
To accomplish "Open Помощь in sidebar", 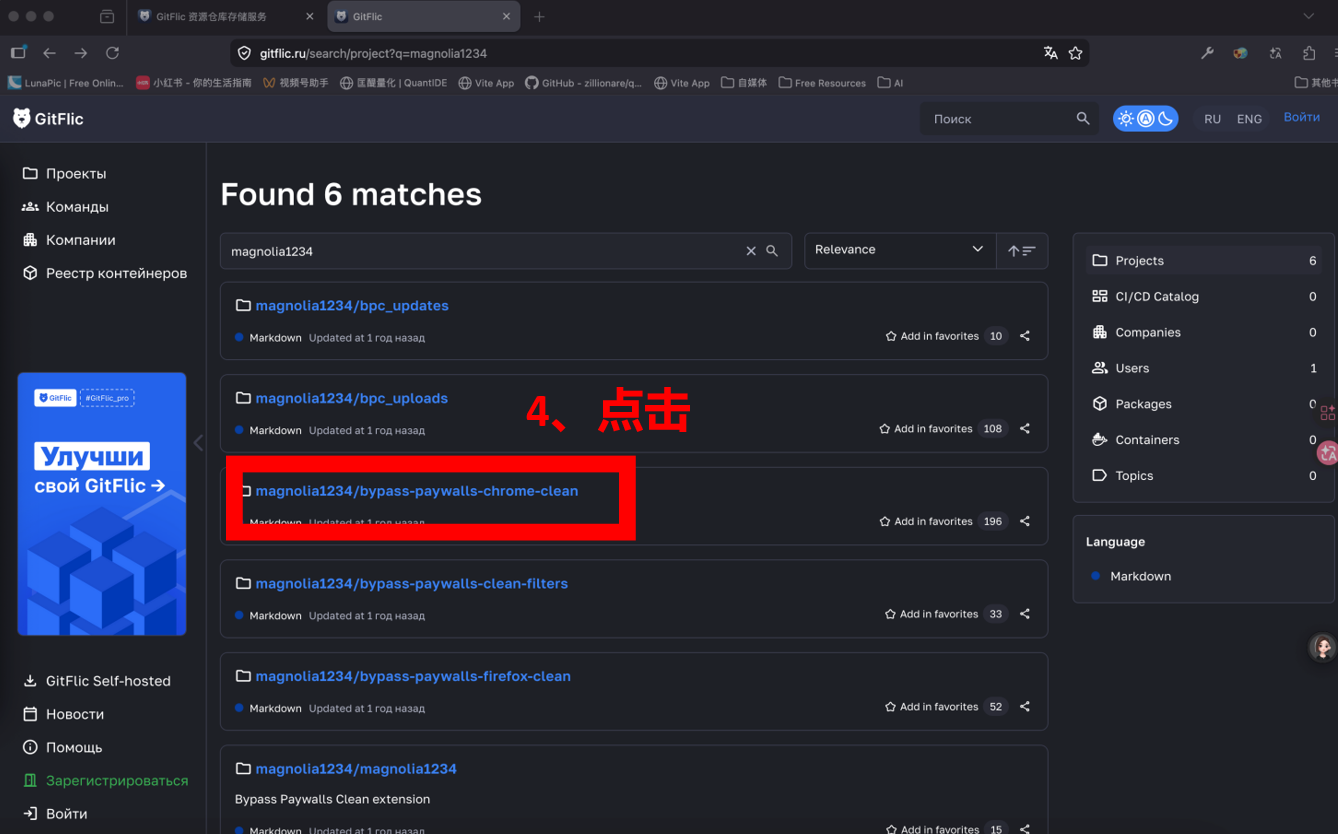I will click(x=62, y=747).
